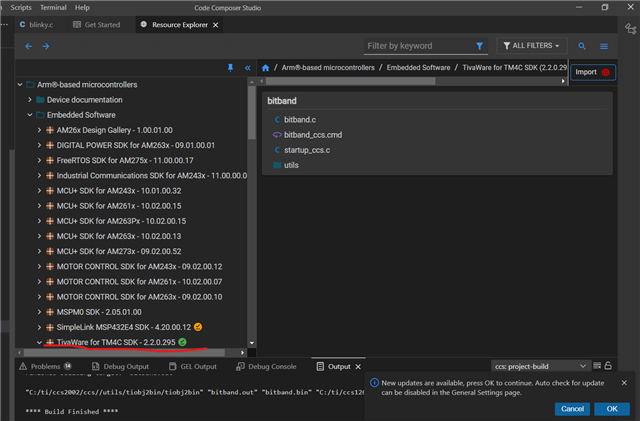Click orange update badge beside SimpleLink MSP432E4
This screenshot has height=421, width=640.
click(198, 327)
